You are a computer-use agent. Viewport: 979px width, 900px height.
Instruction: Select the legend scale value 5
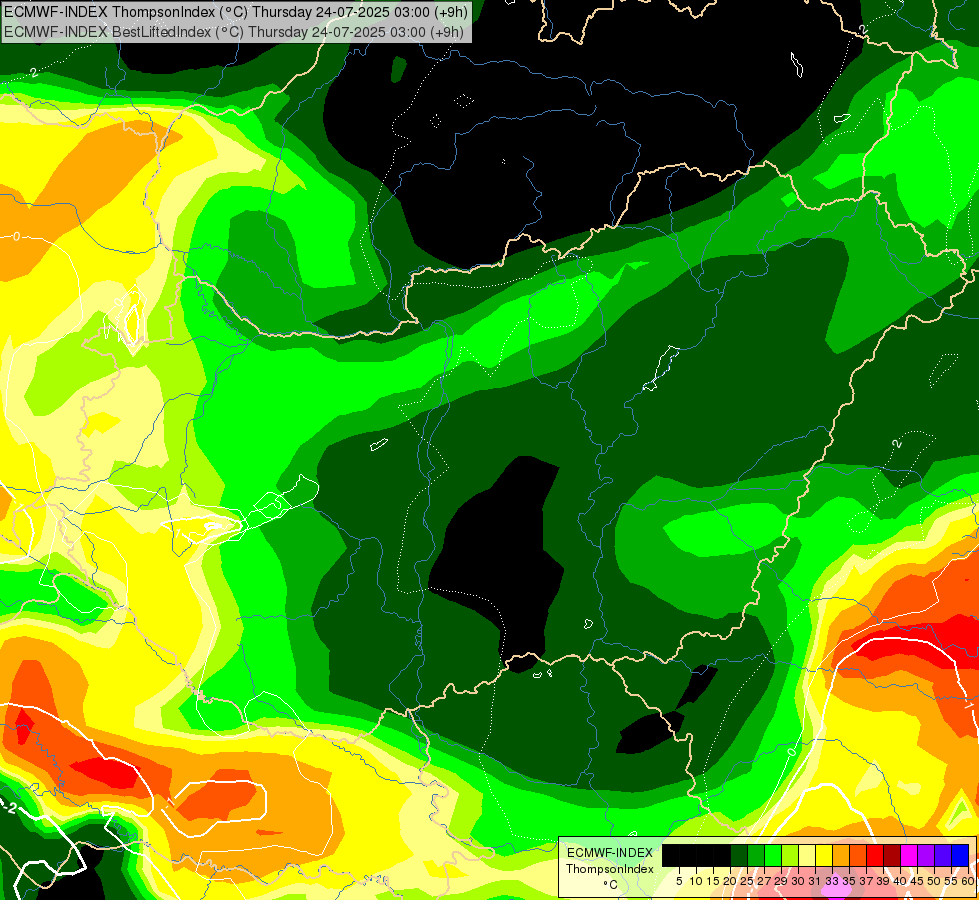click(679, 881)
